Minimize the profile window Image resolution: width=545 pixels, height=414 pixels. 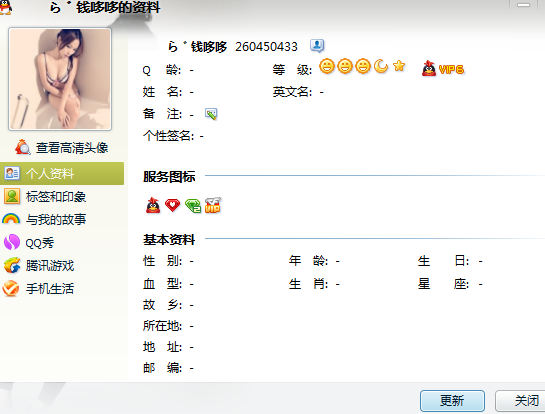523,5
